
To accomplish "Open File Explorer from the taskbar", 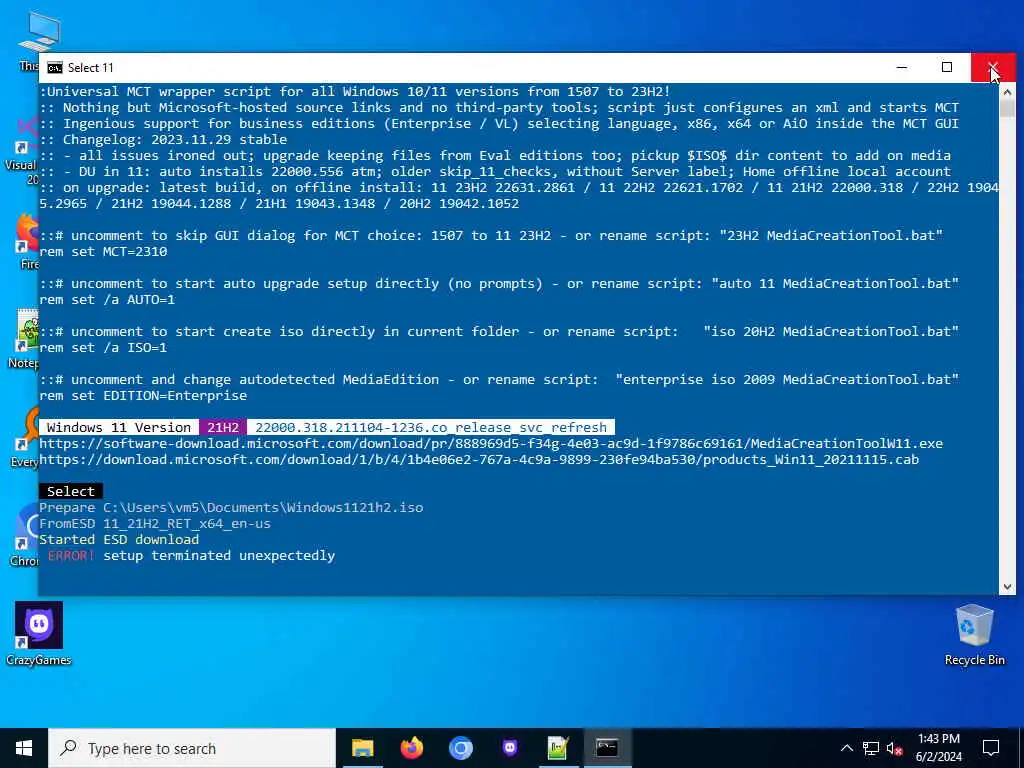I will (362, 748).
